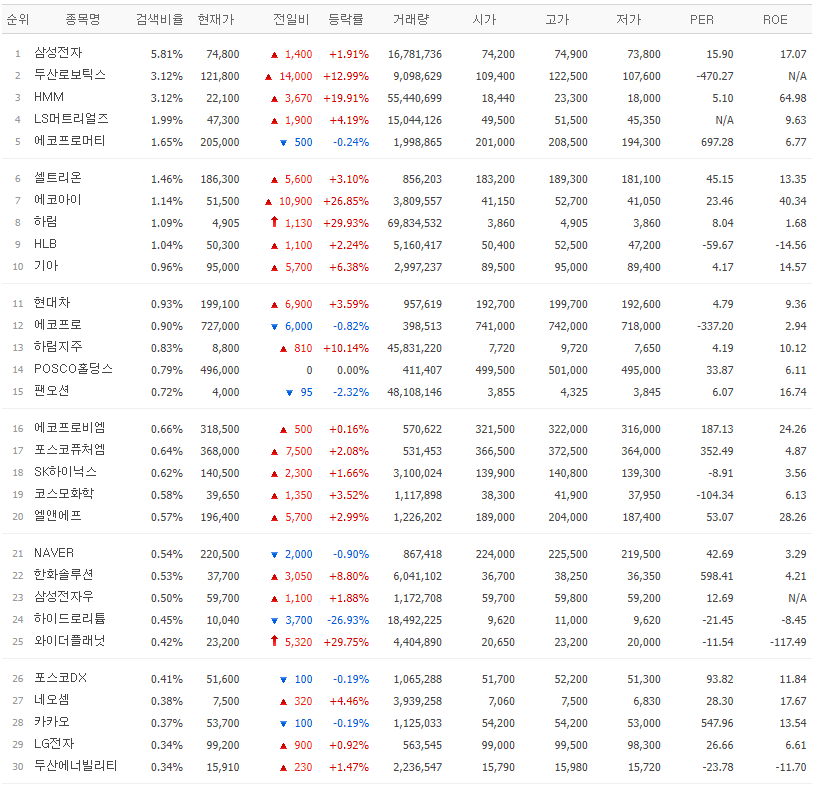
Task: Select 에코프로 current price 727,000
Action: coord(220,326)
